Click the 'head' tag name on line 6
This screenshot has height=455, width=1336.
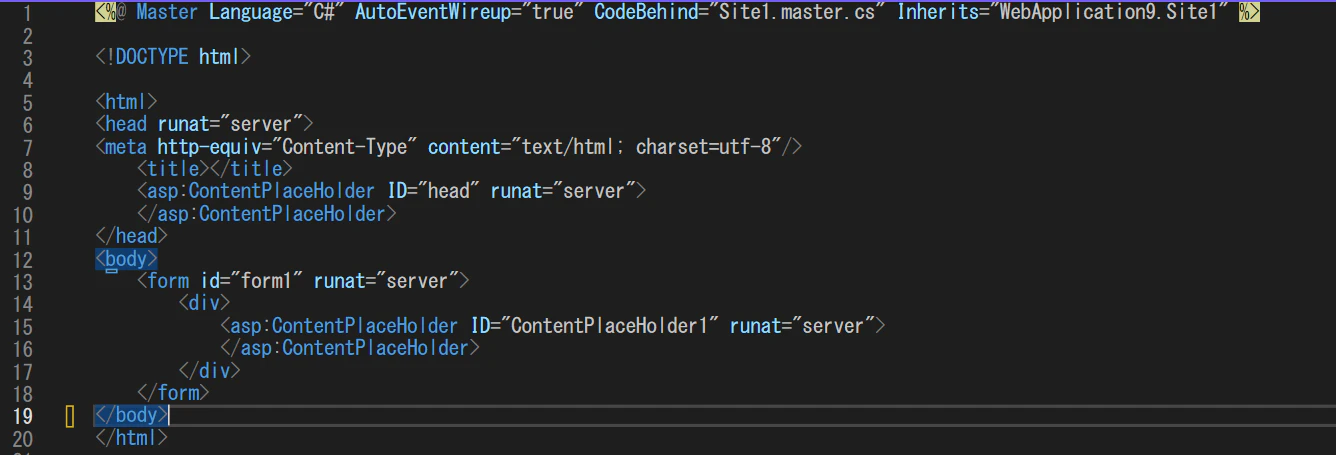pos(126,124)
